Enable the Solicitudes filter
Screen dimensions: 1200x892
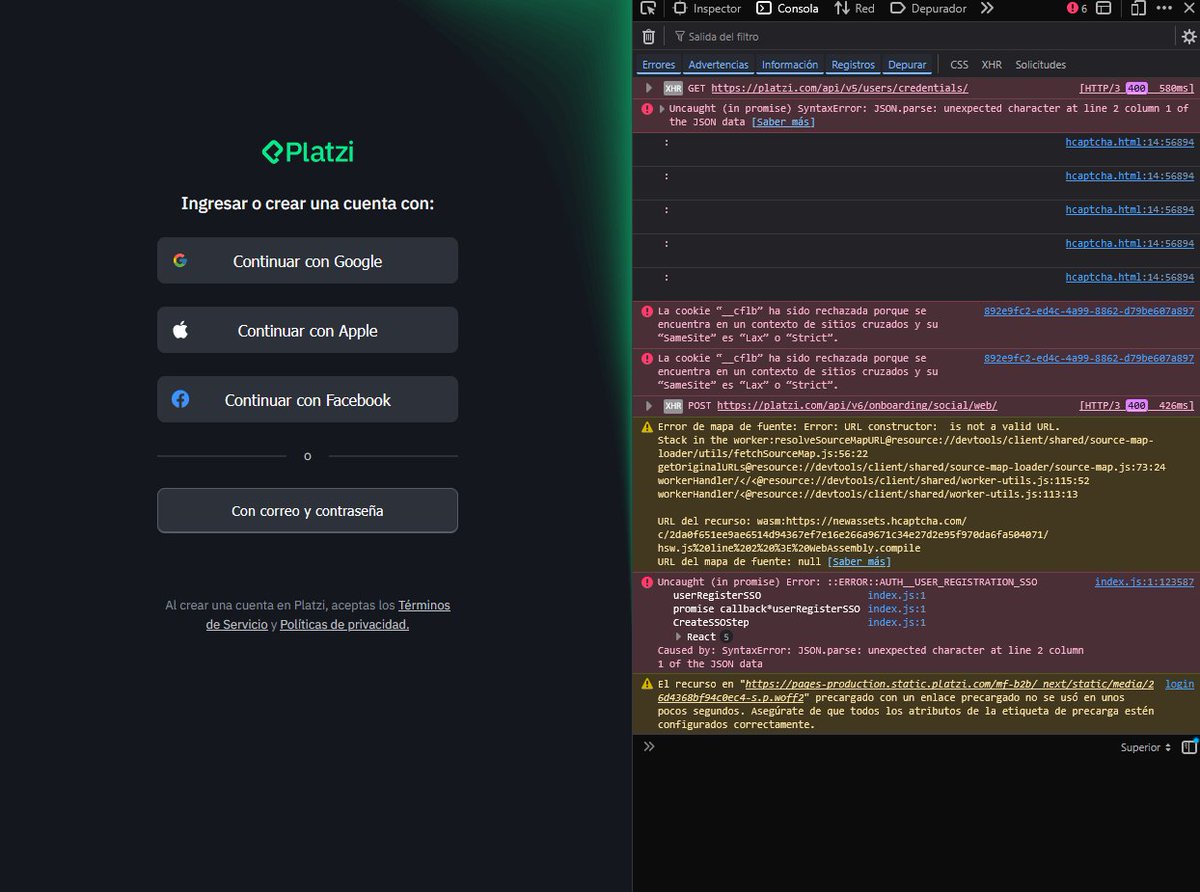point(1040,64)
